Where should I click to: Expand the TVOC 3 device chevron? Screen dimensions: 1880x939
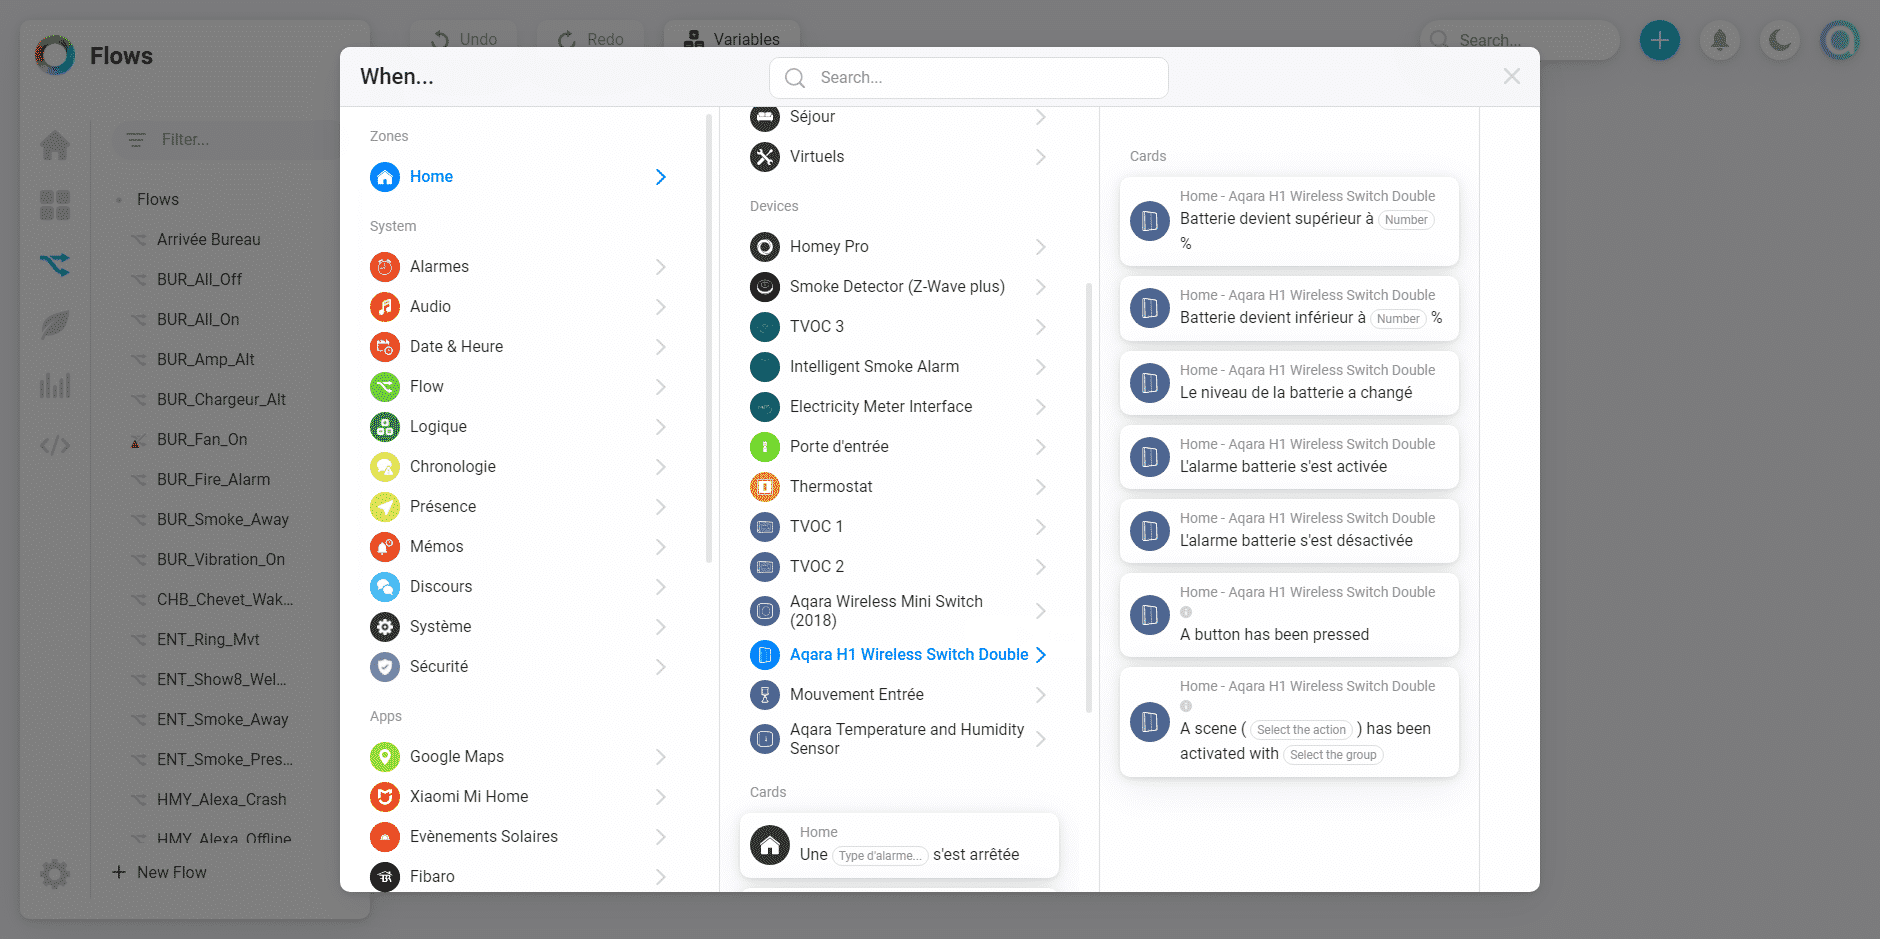click(1040, 326)
